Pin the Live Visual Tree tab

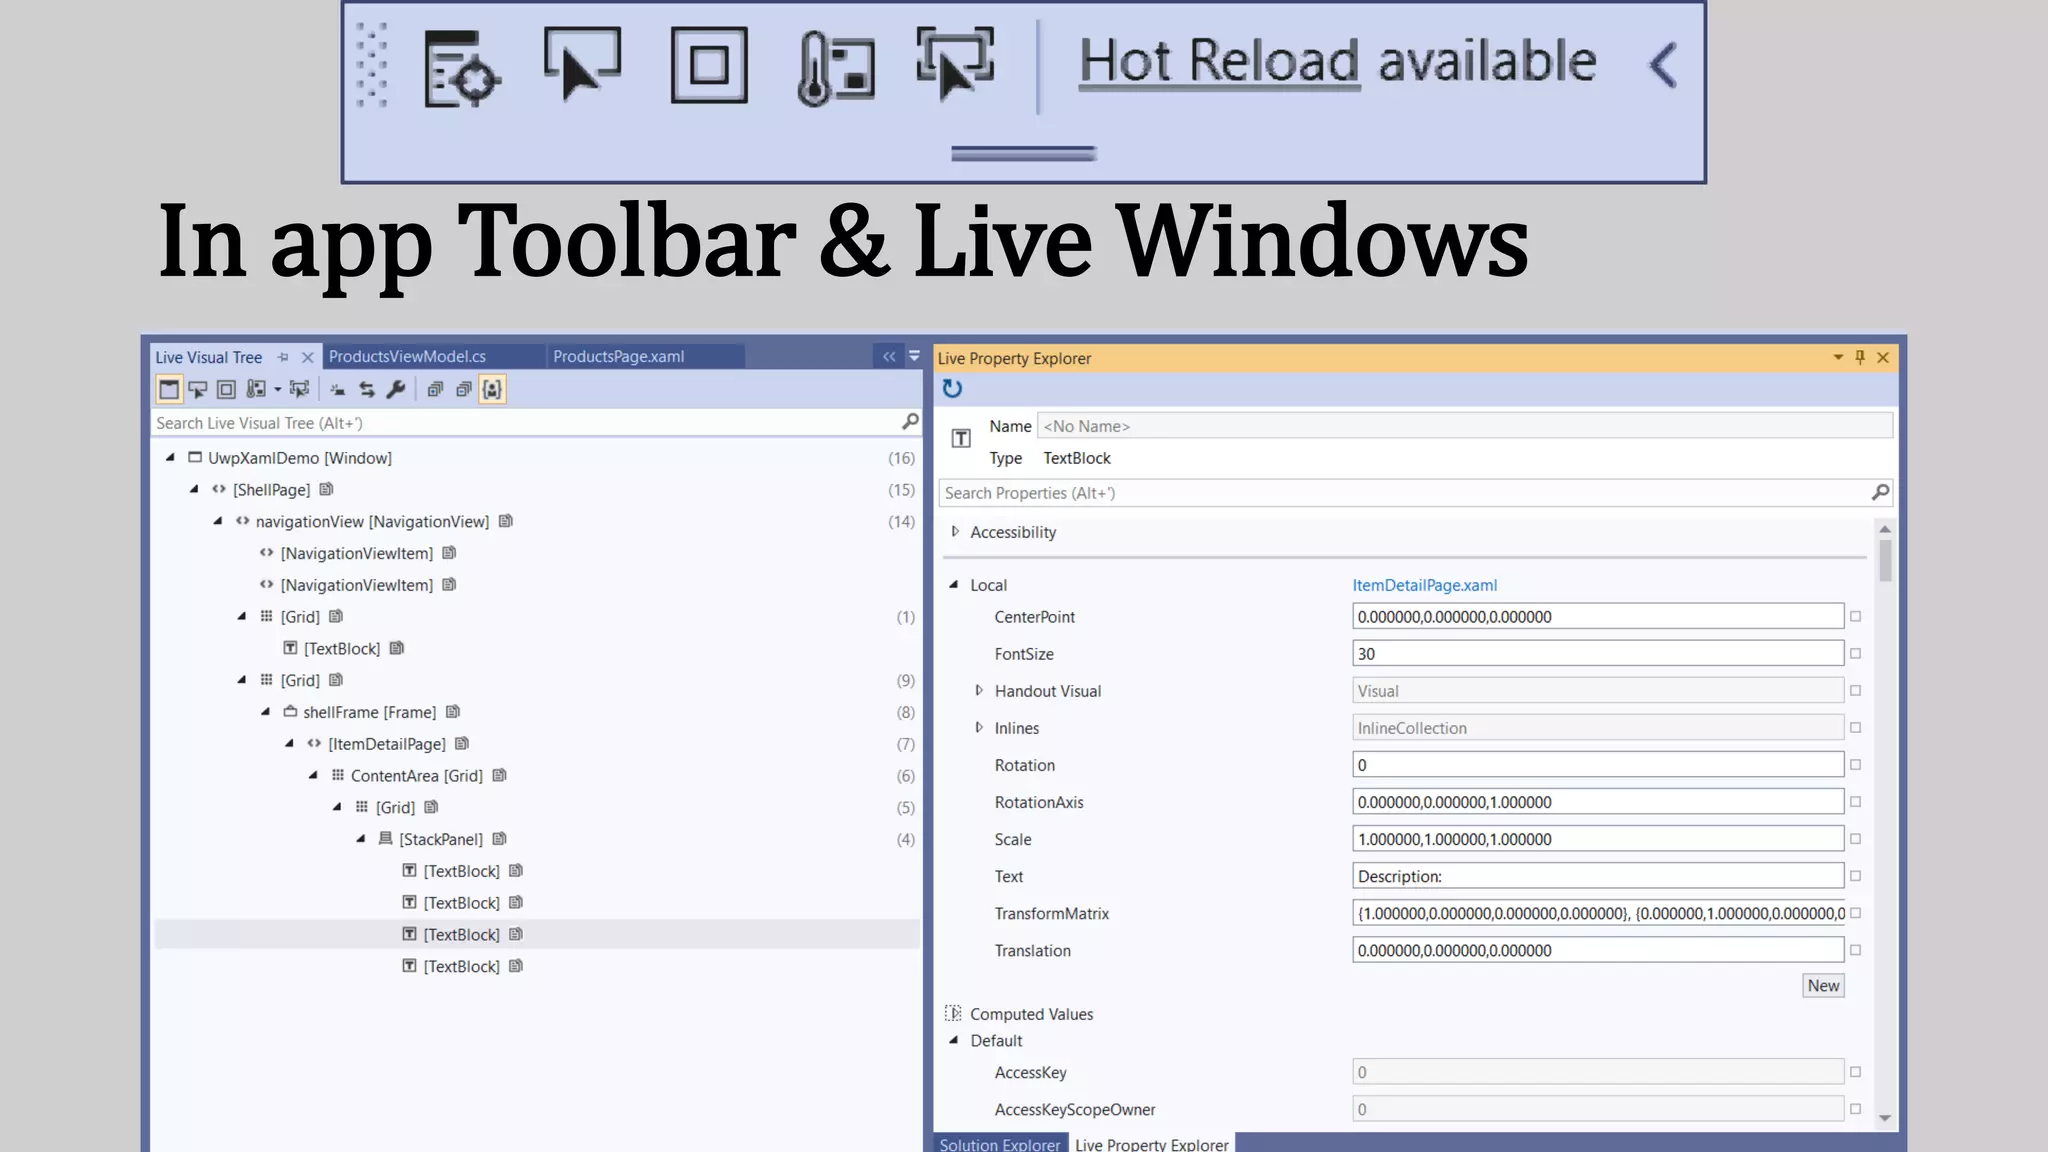click(283, 357)
